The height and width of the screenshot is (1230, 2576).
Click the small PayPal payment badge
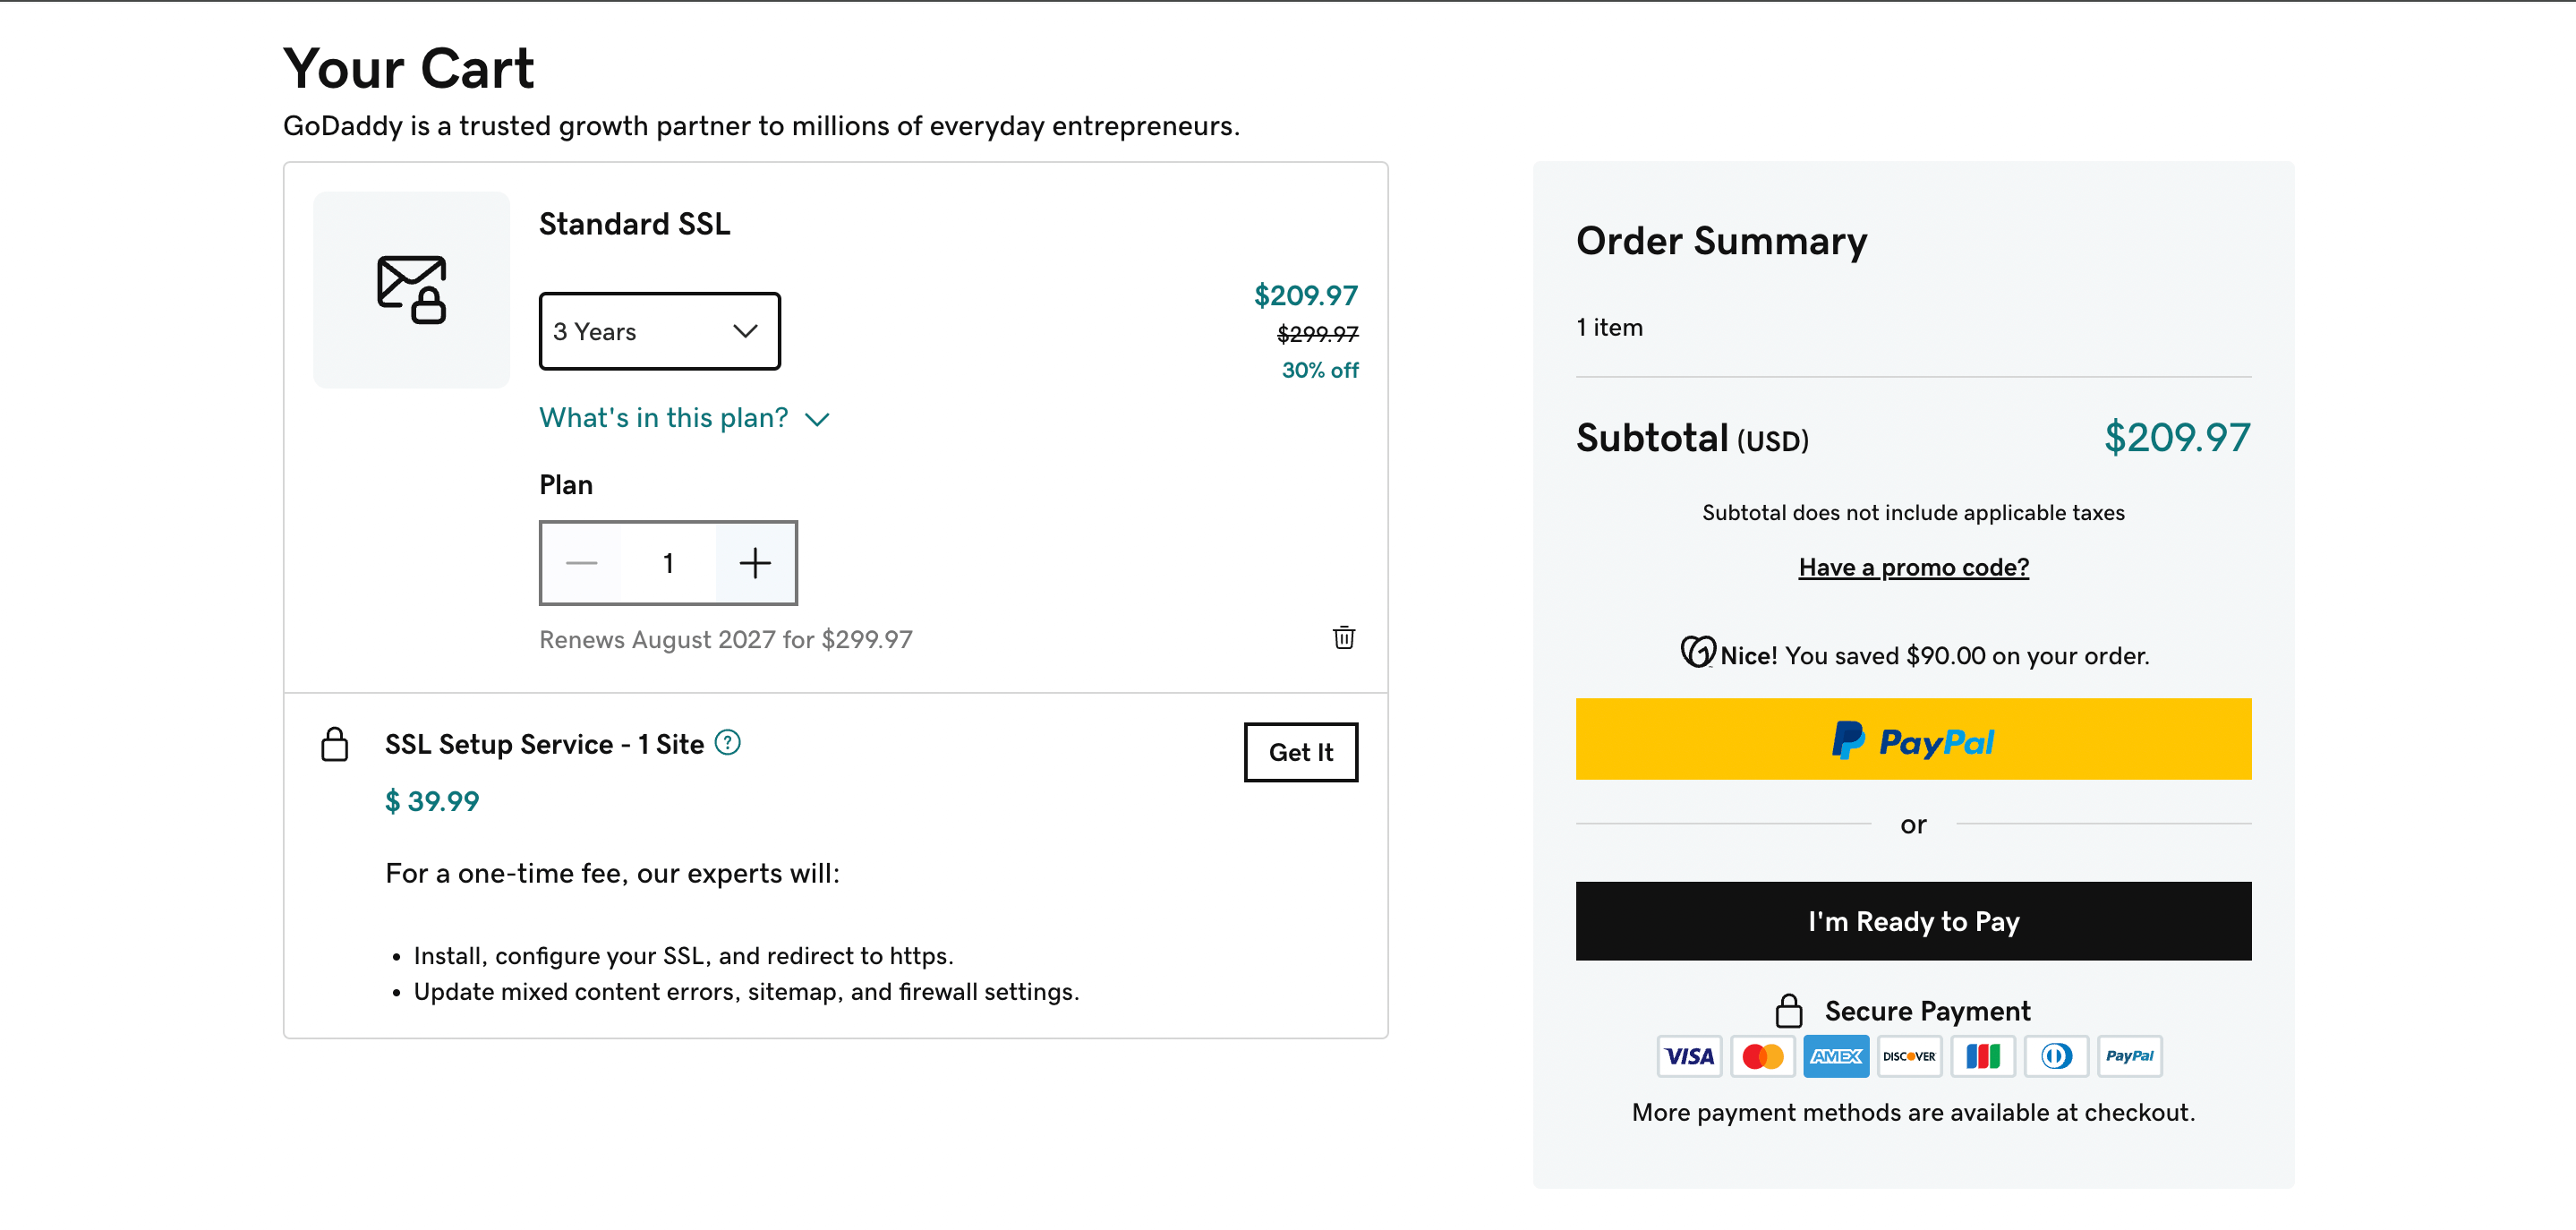click(x=2130, y=1056)
